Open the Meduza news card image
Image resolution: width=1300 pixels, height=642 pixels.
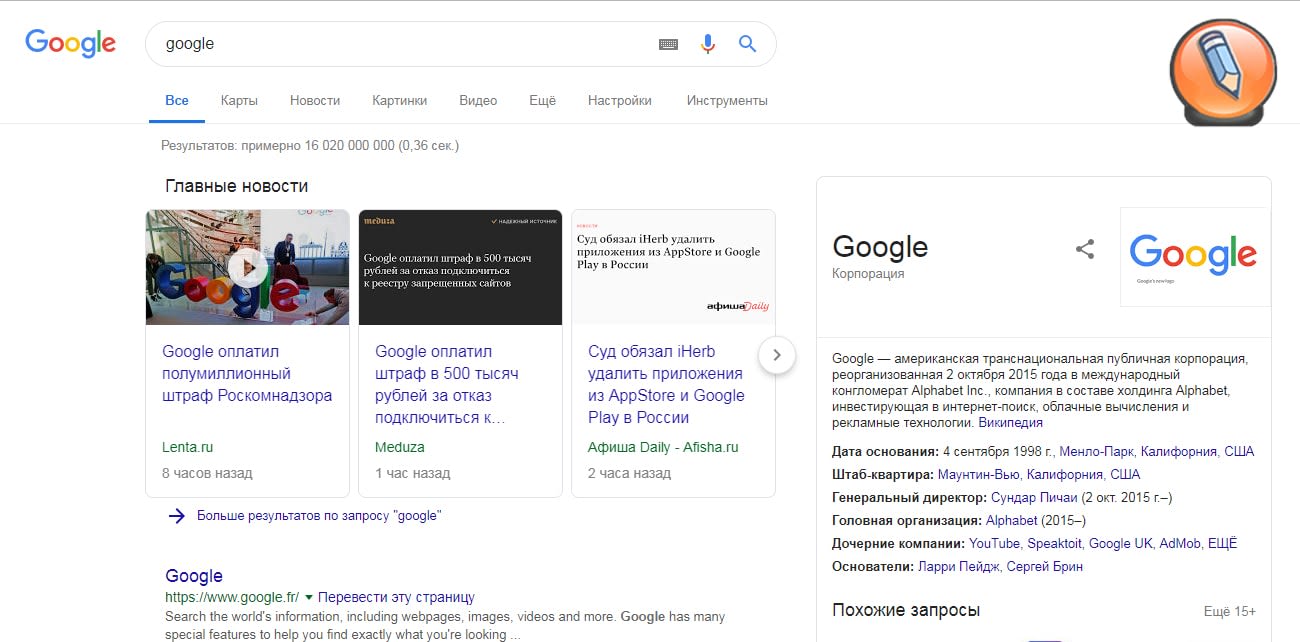pyautogui.click(x=460, y=267)
